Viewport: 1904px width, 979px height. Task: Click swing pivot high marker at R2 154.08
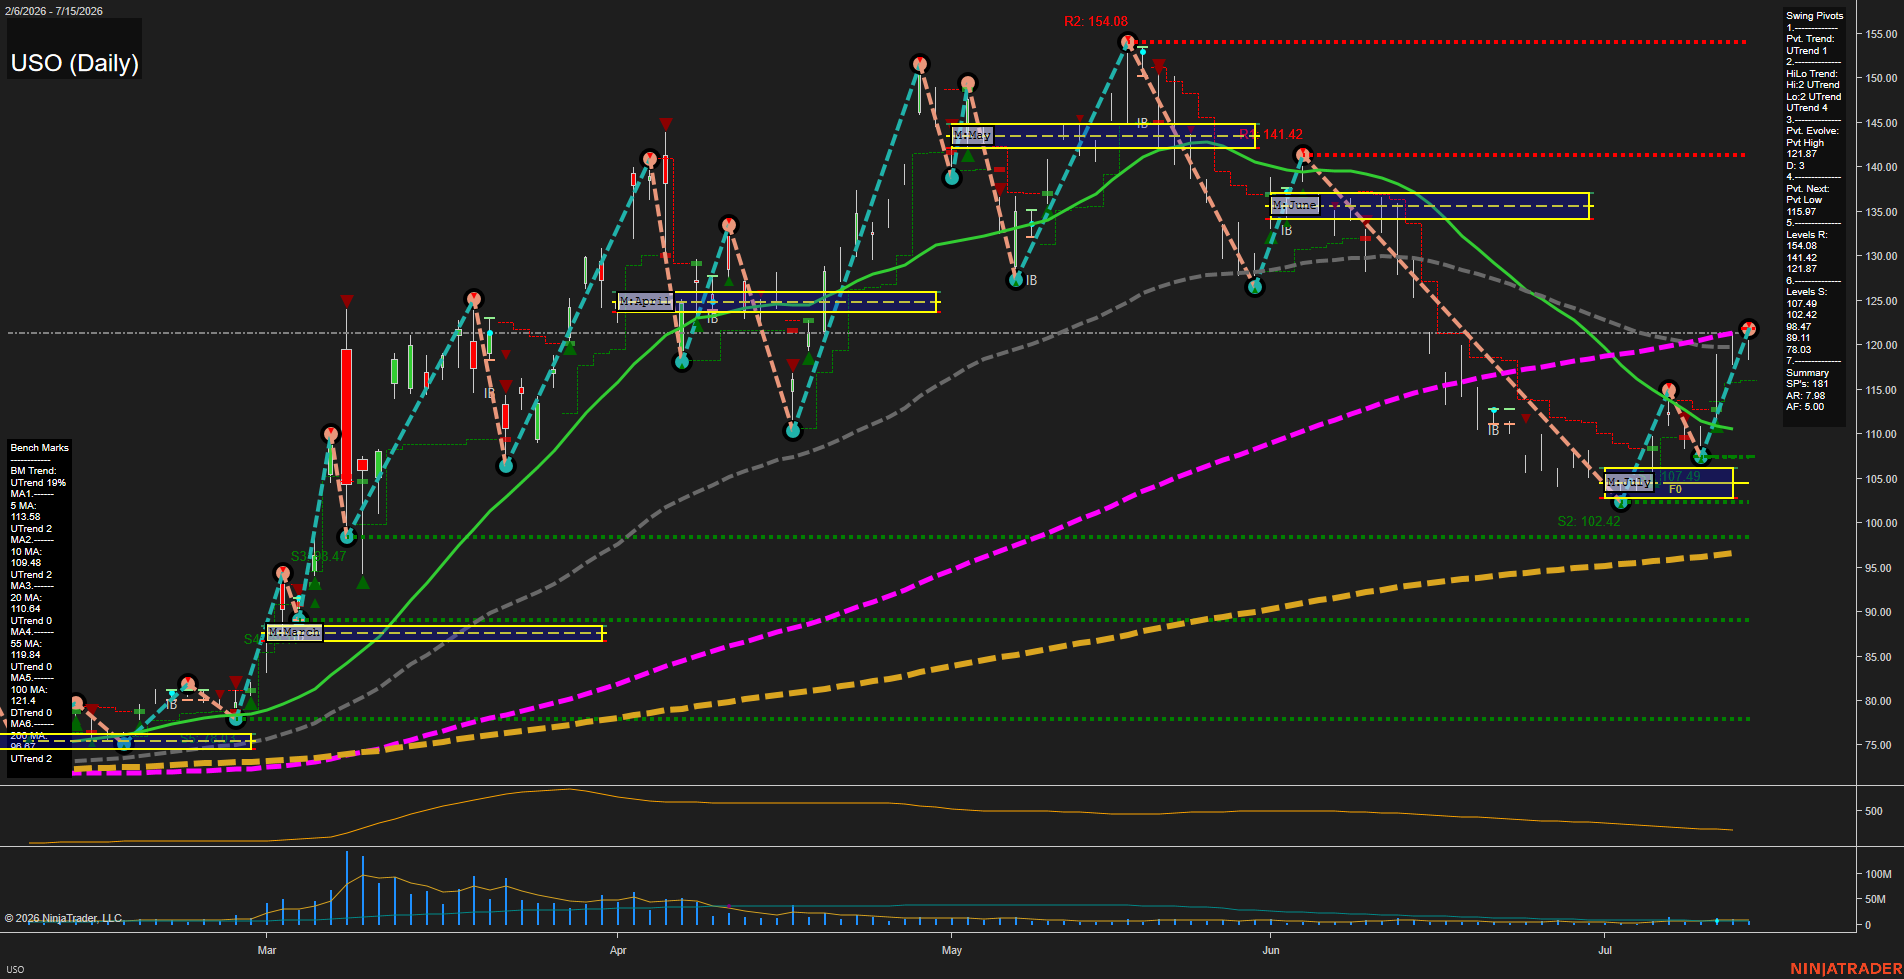coord(1128,42)
